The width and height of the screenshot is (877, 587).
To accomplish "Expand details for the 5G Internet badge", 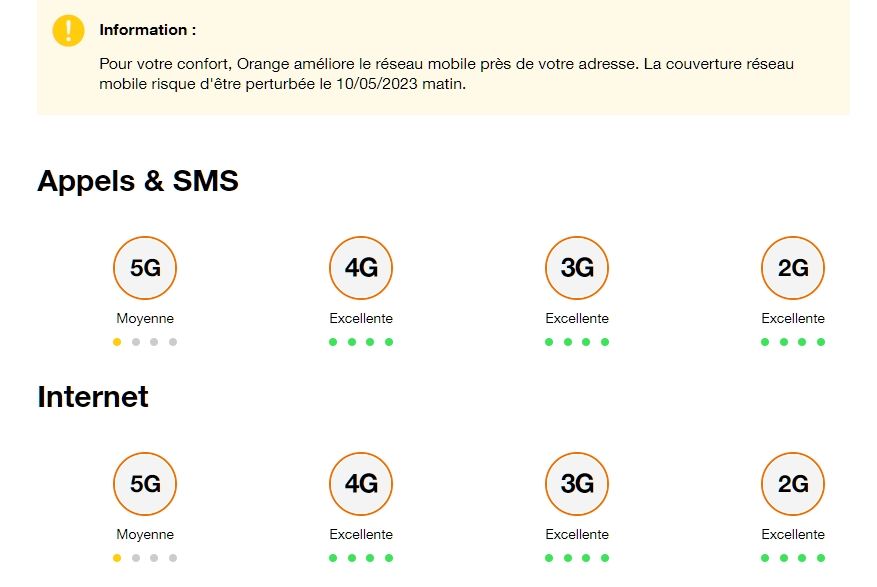I will pyautogui.click(x=144, y=484).
